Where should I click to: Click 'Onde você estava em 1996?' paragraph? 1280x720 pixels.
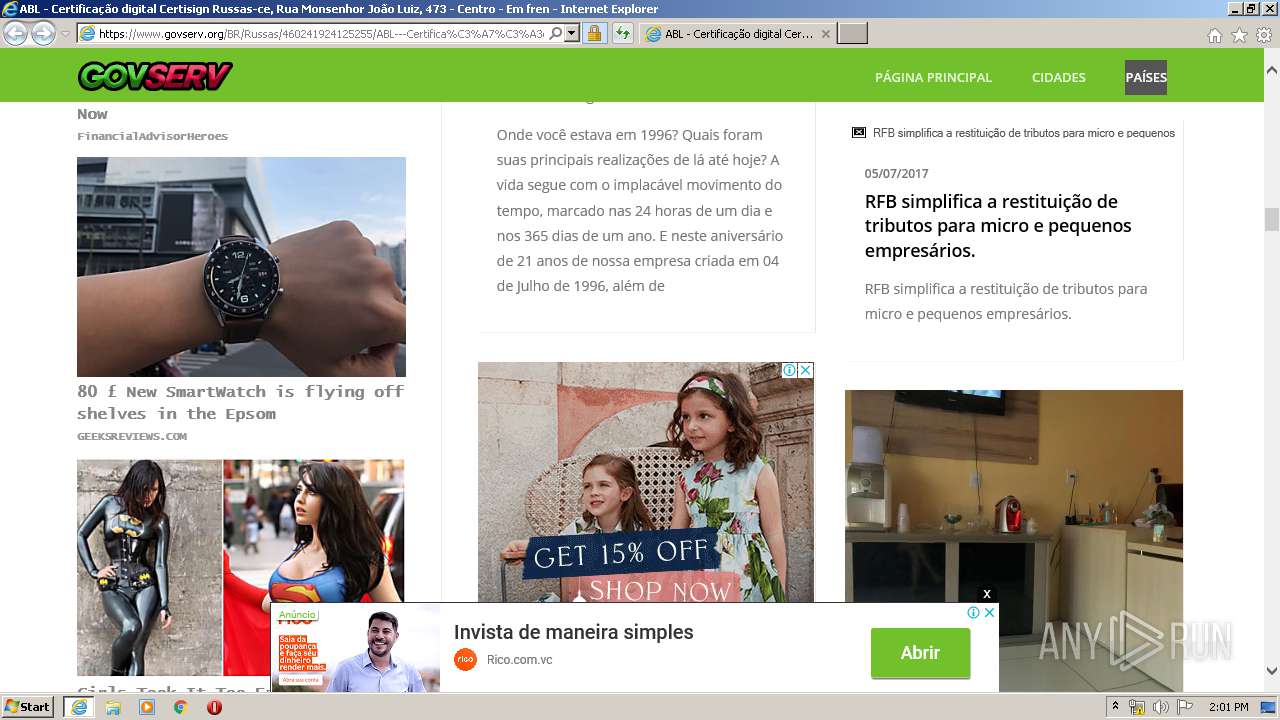point(640,210)
